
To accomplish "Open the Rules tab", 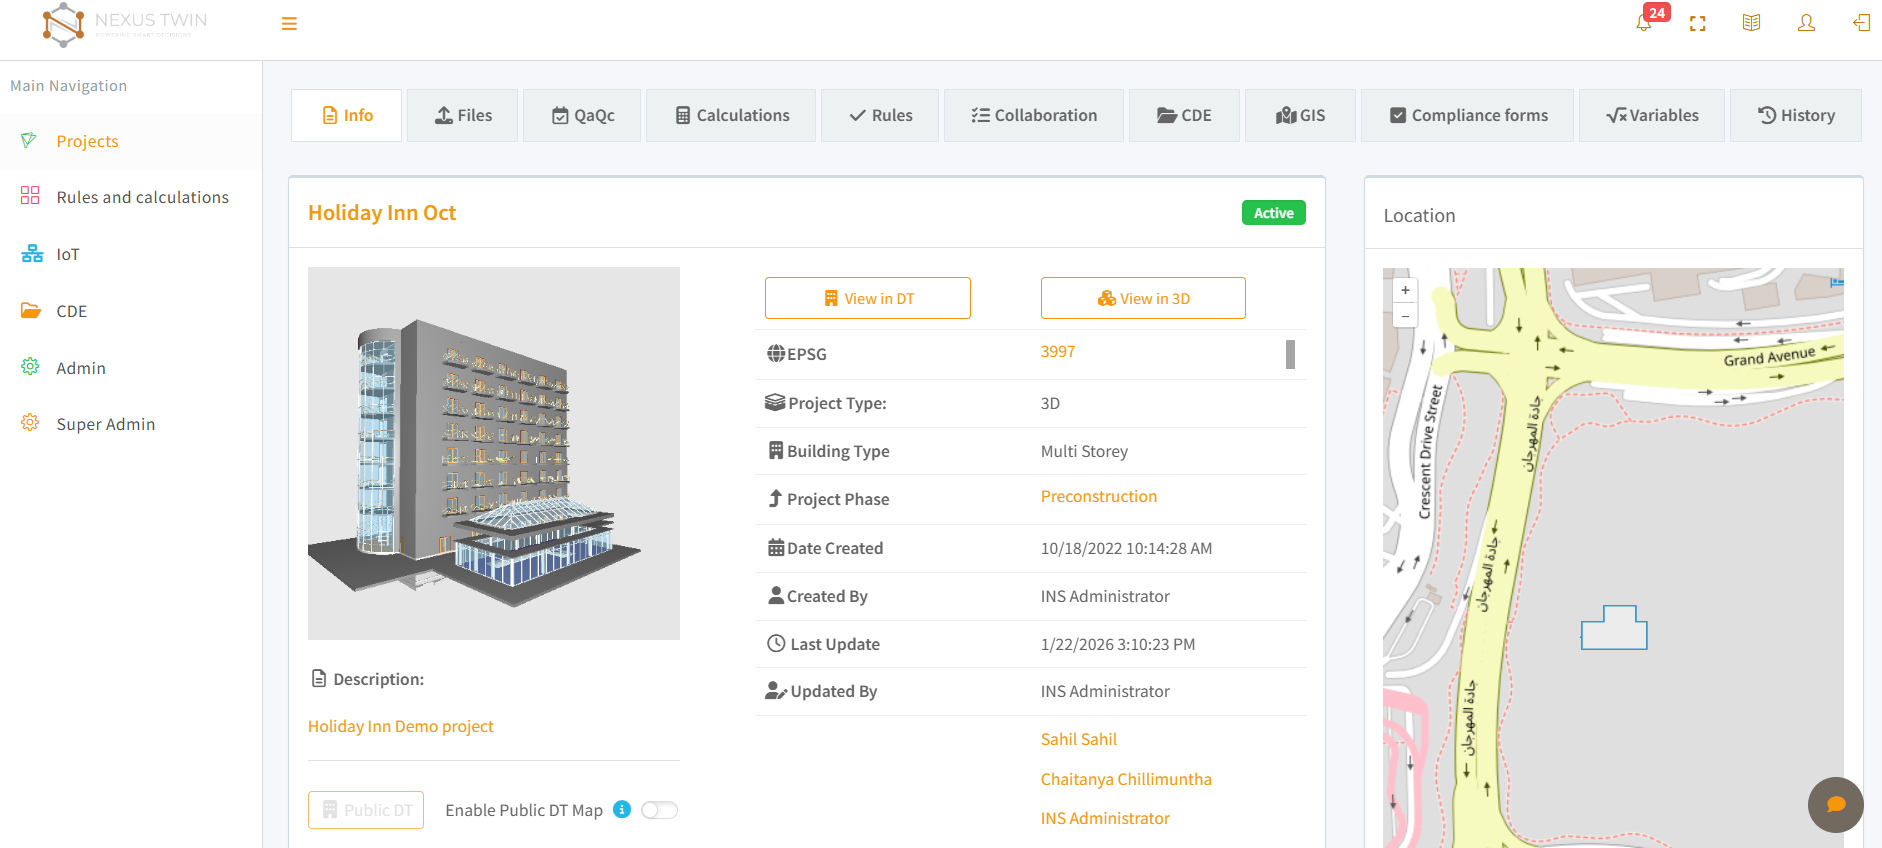I will coord(880,115).
